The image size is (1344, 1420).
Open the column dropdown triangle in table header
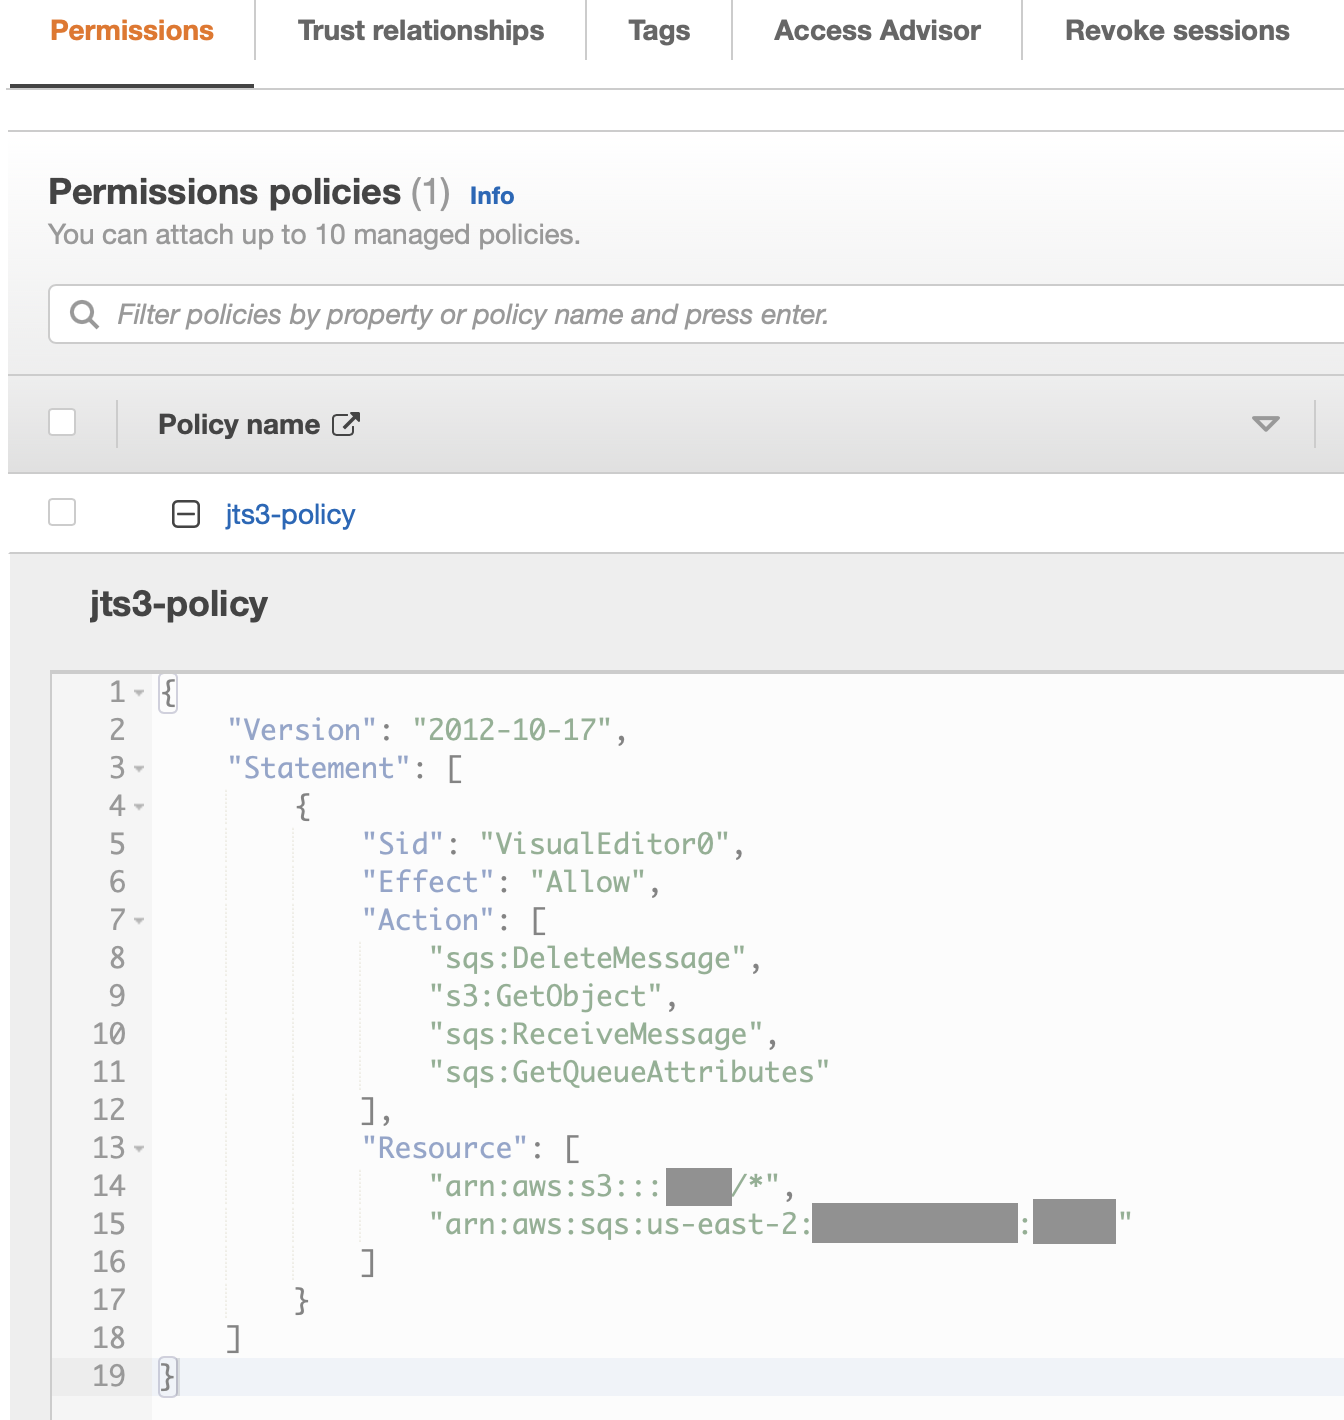click(x=1265, y=424)
